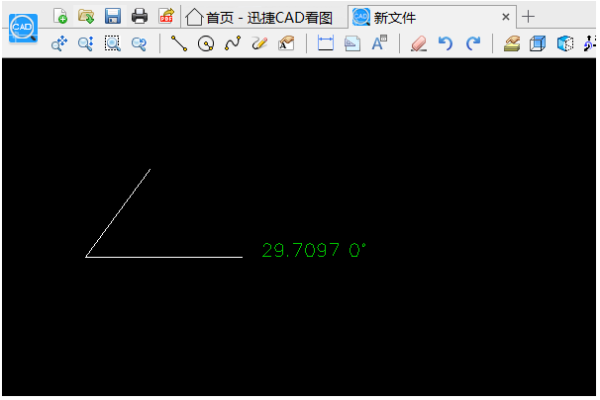The width and height of the screenshot is (600, 400).
Task: Click the zoom previous view icon
Action: 139,44
